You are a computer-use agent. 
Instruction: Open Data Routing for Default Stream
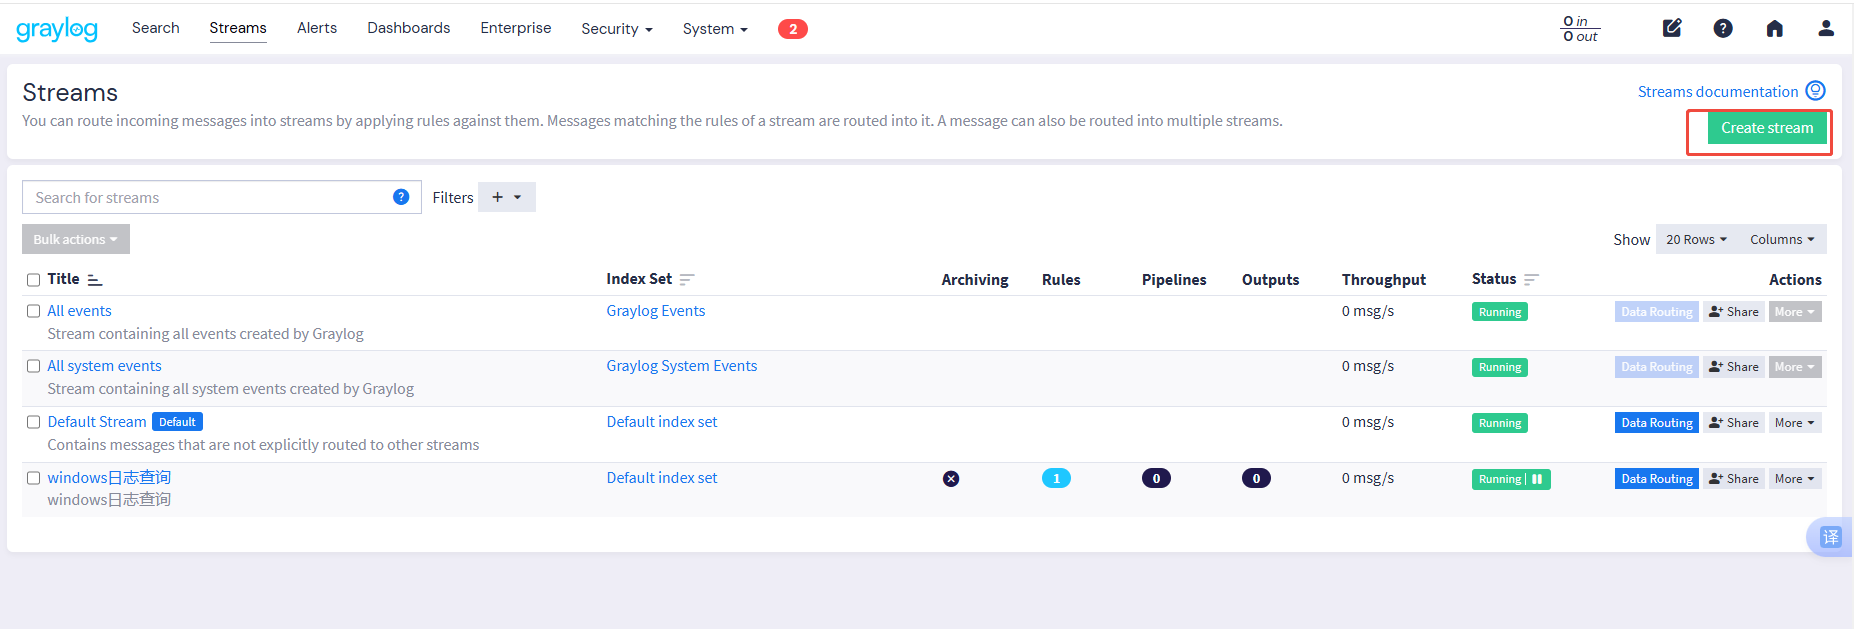point(1657,423)
